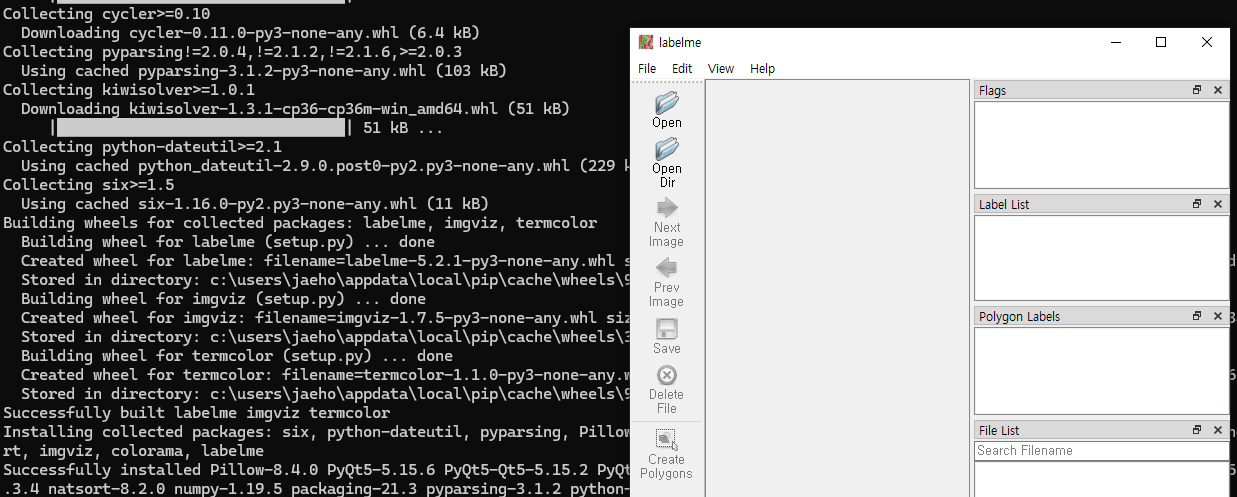Close the Flags panel
This screenshot has height=497, width=1237.
(x=1217, y=90)
